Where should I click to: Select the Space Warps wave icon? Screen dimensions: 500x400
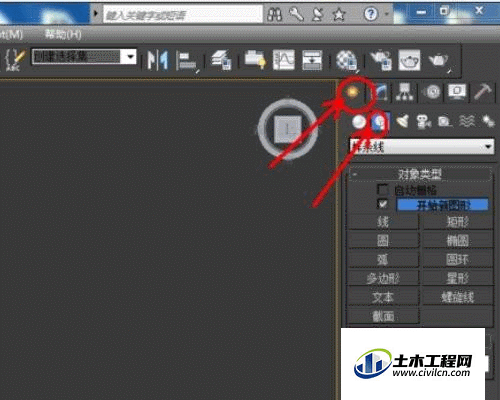(467, 122)
